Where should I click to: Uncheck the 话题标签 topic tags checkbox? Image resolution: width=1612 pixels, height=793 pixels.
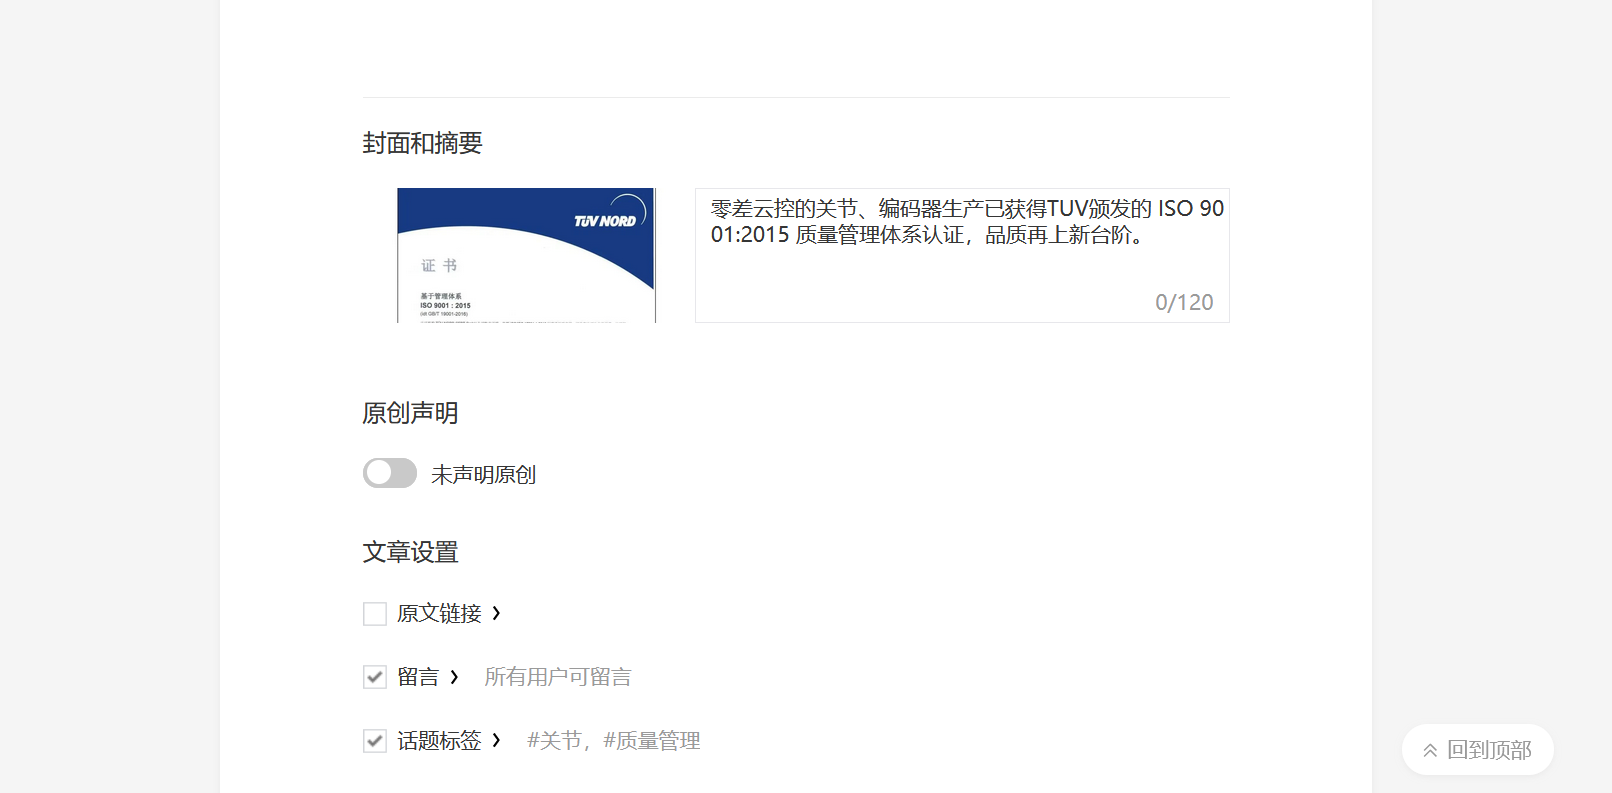[375, 741]
